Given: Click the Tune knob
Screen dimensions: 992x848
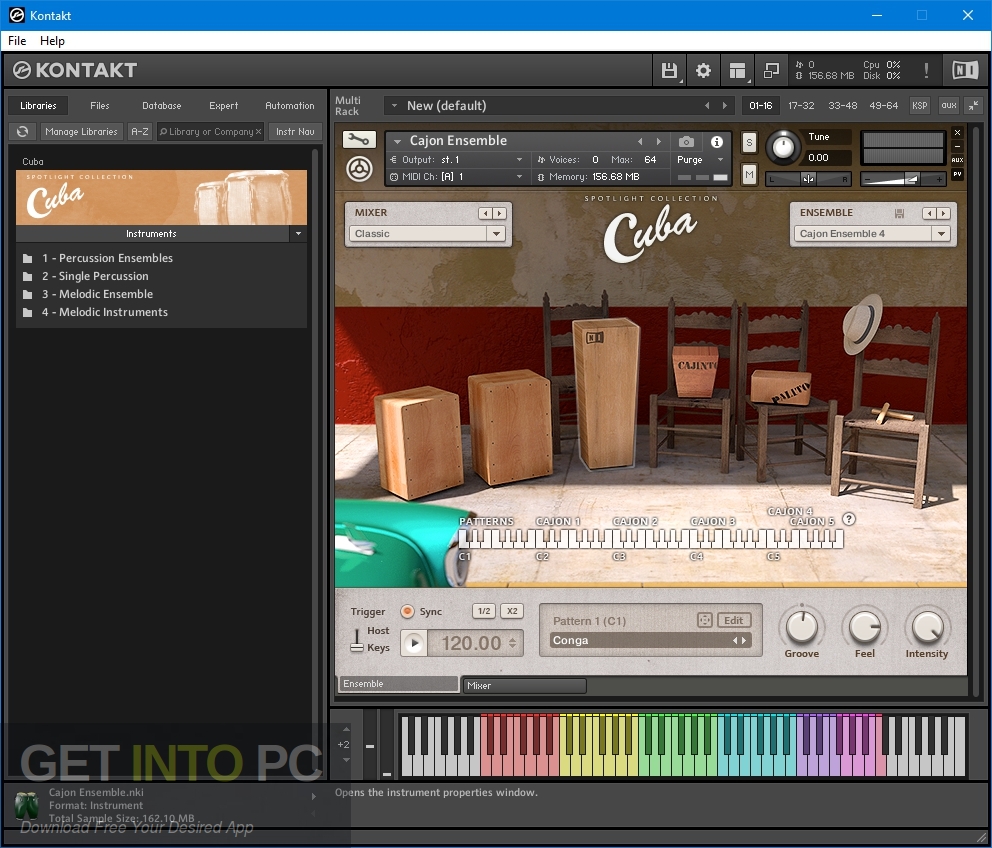Looking at the screenshot, I should point(783,147).
